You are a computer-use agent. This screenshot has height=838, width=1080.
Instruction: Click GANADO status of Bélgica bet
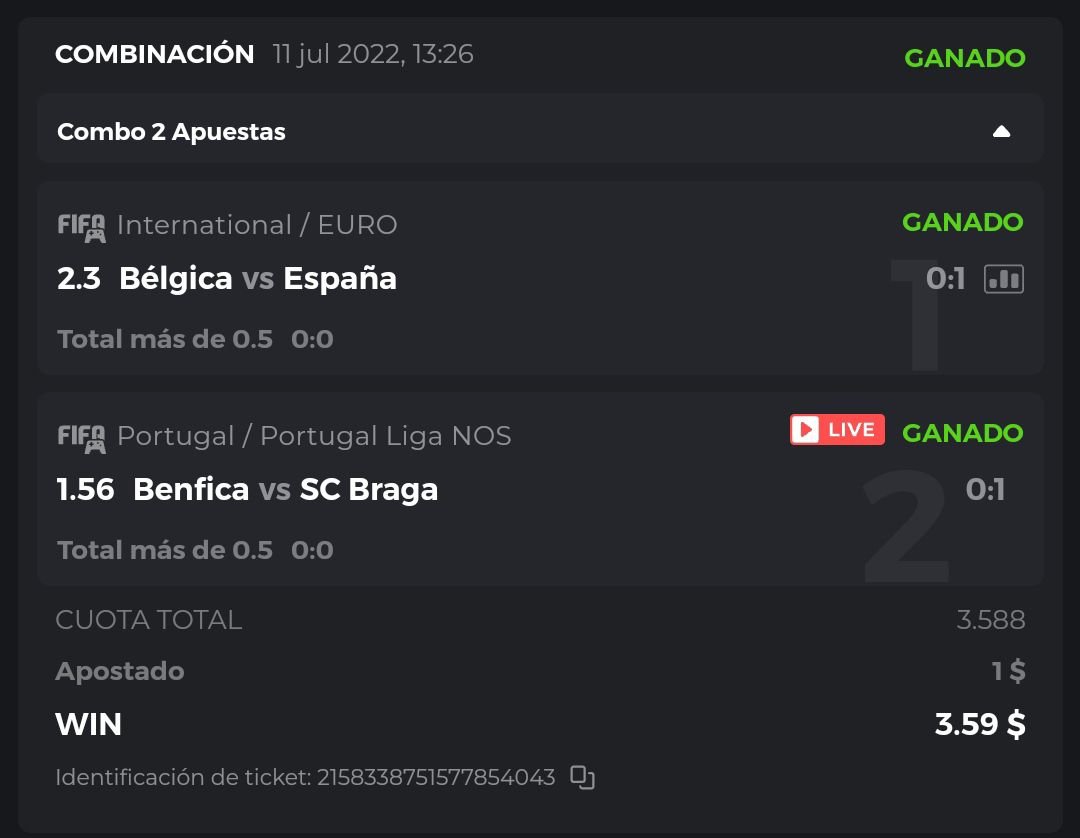962,222
